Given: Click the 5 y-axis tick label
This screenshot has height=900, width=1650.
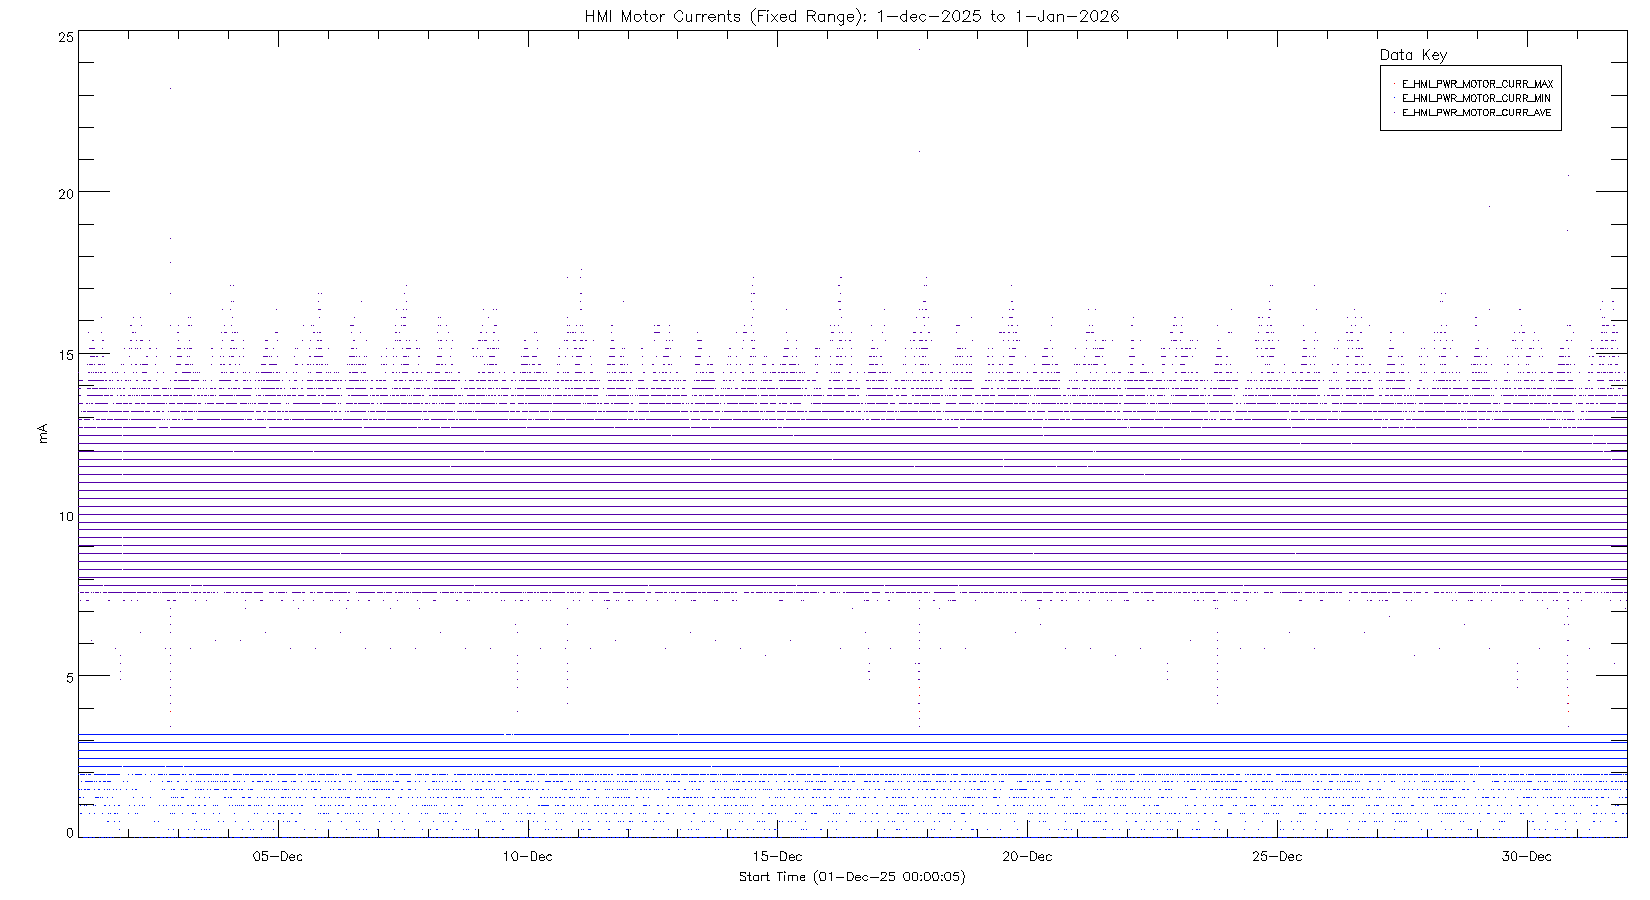Looking at the screenshot, I should [69, 677].
